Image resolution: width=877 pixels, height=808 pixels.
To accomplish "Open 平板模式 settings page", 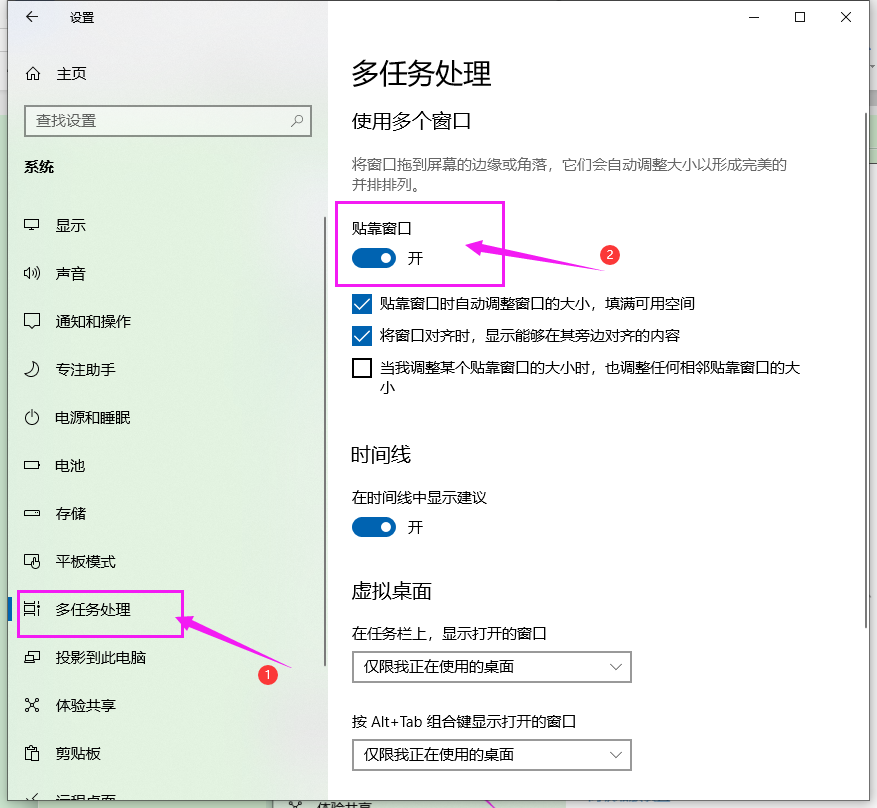I will 85,561.
